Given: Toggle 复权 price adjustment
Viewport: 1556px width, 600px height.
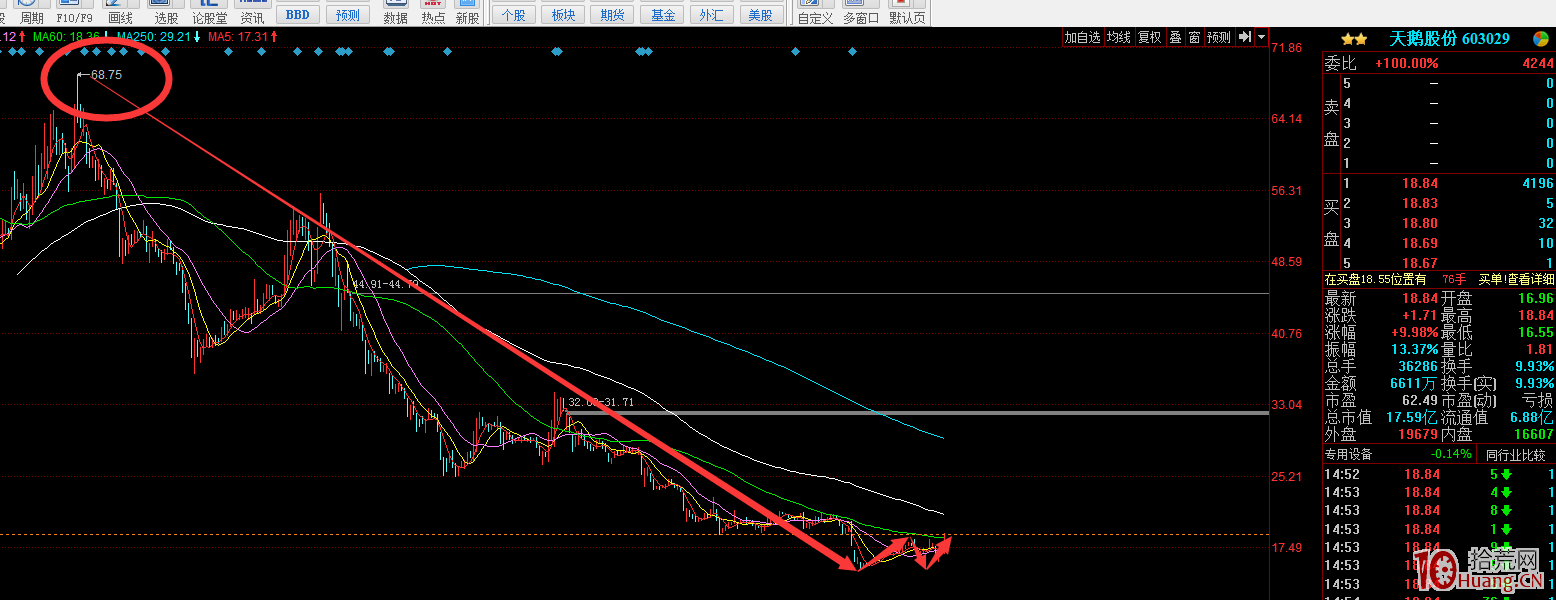Looking at the screenshot, I should pyautogui.click(x=1149, y=37).
